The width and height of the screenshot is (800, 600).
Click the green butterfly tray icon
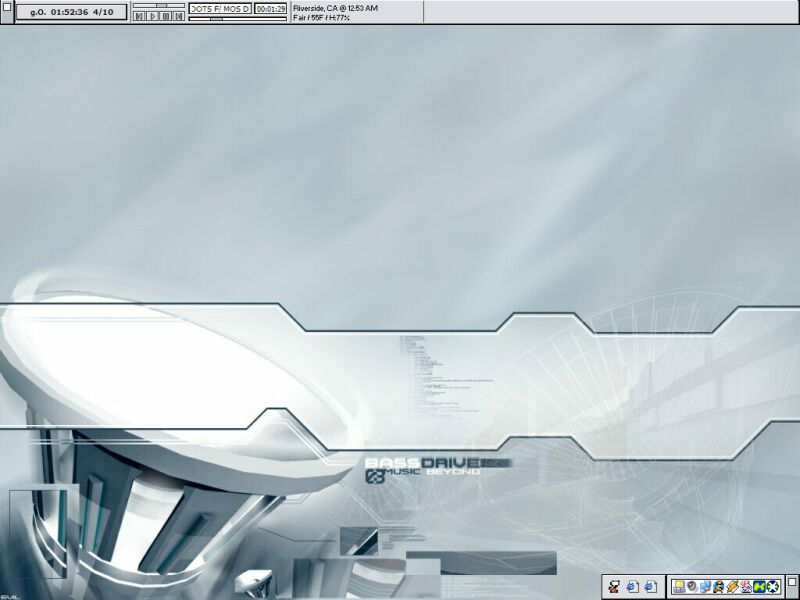(759, 586)
